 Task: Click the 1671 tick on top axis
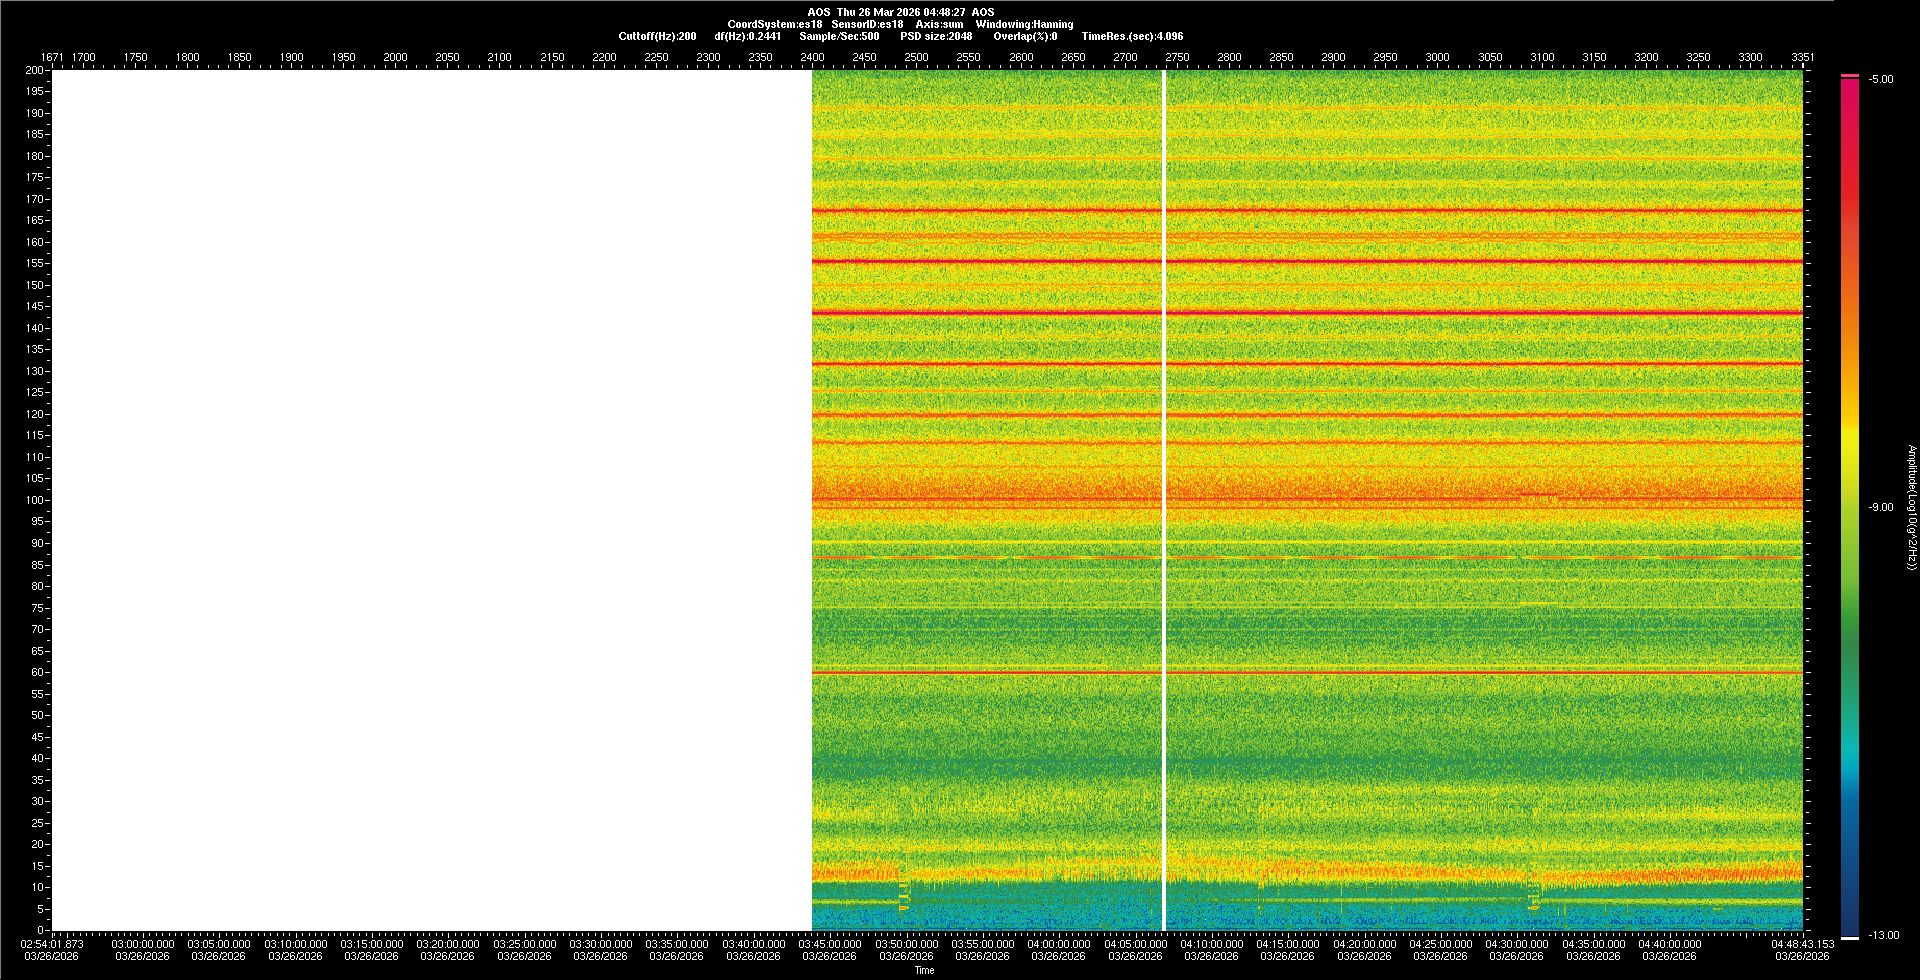coord(52,57)
